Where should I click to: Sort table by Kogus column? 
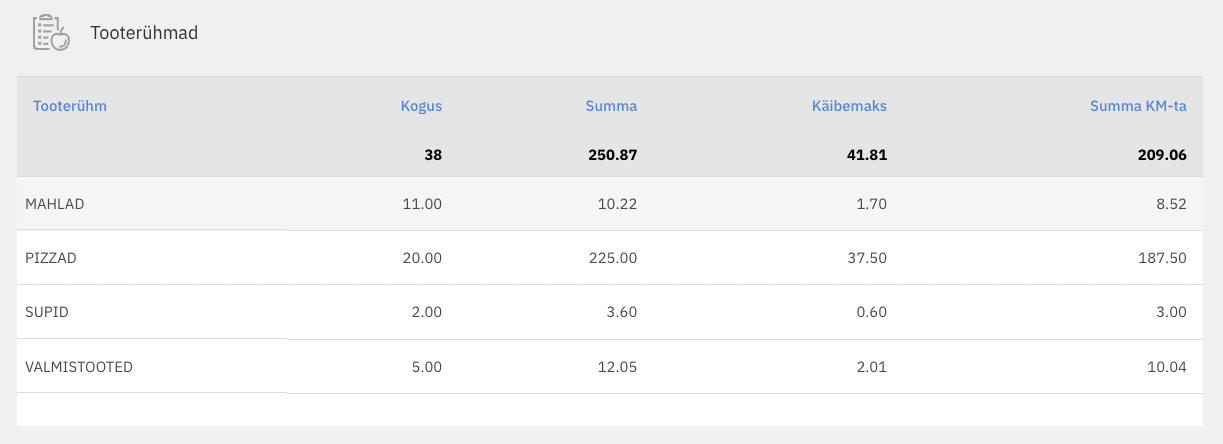[421, 106]
